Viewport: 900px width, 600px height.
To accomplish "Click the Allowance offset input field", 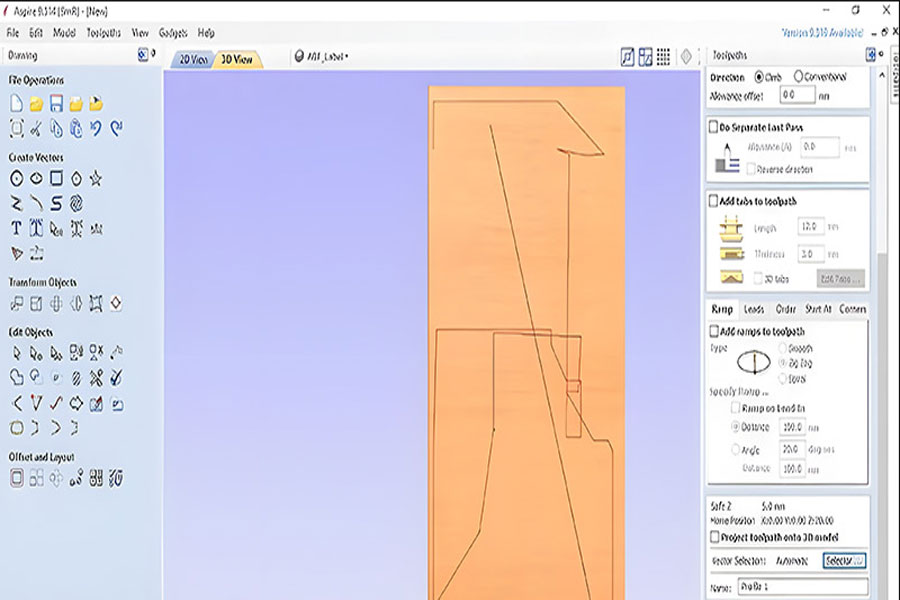I will [x=797, y=95].
